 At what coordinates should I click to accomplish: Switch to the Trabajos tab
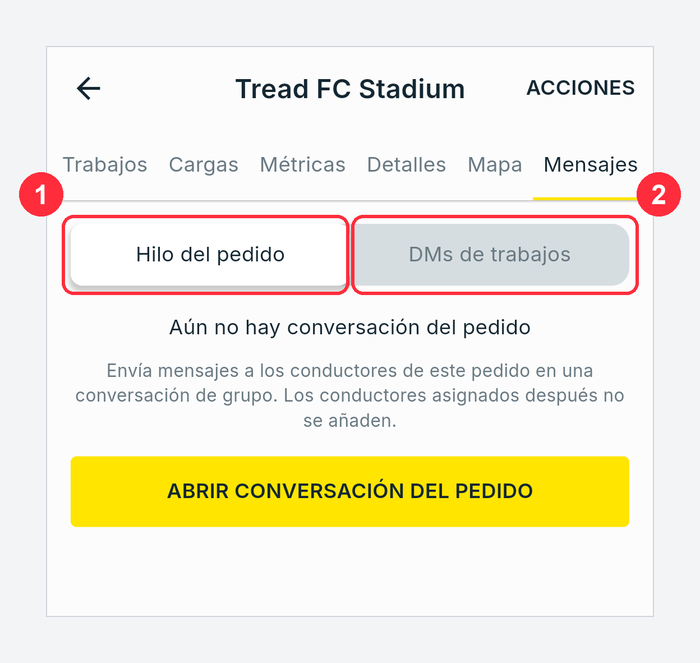coord(105,165)
